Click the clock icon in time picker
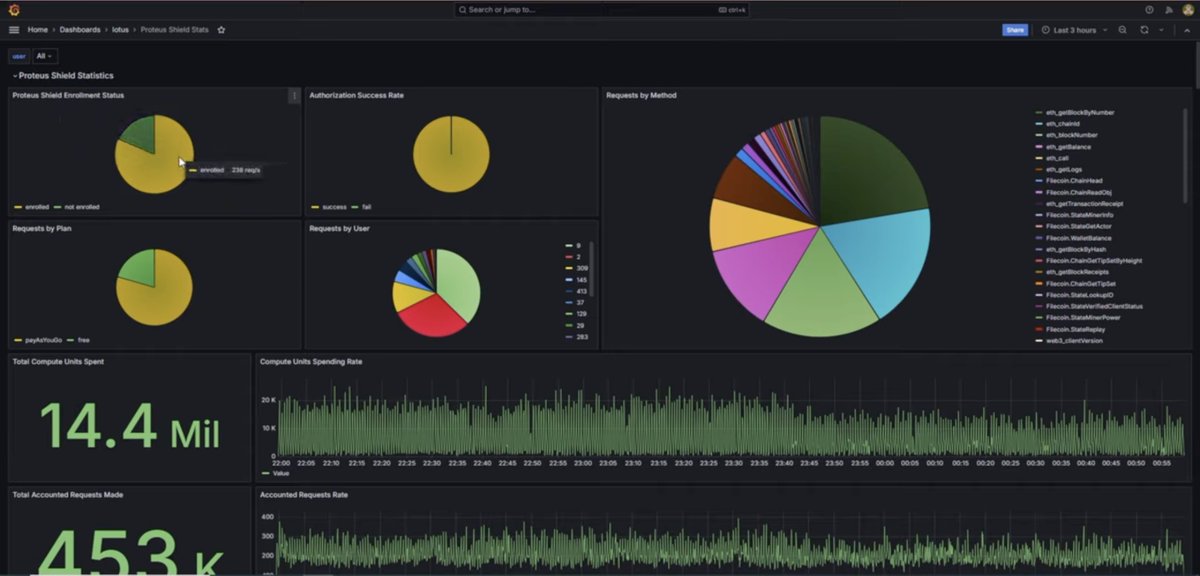The image size is (1200, 576). click(1046, 30)
